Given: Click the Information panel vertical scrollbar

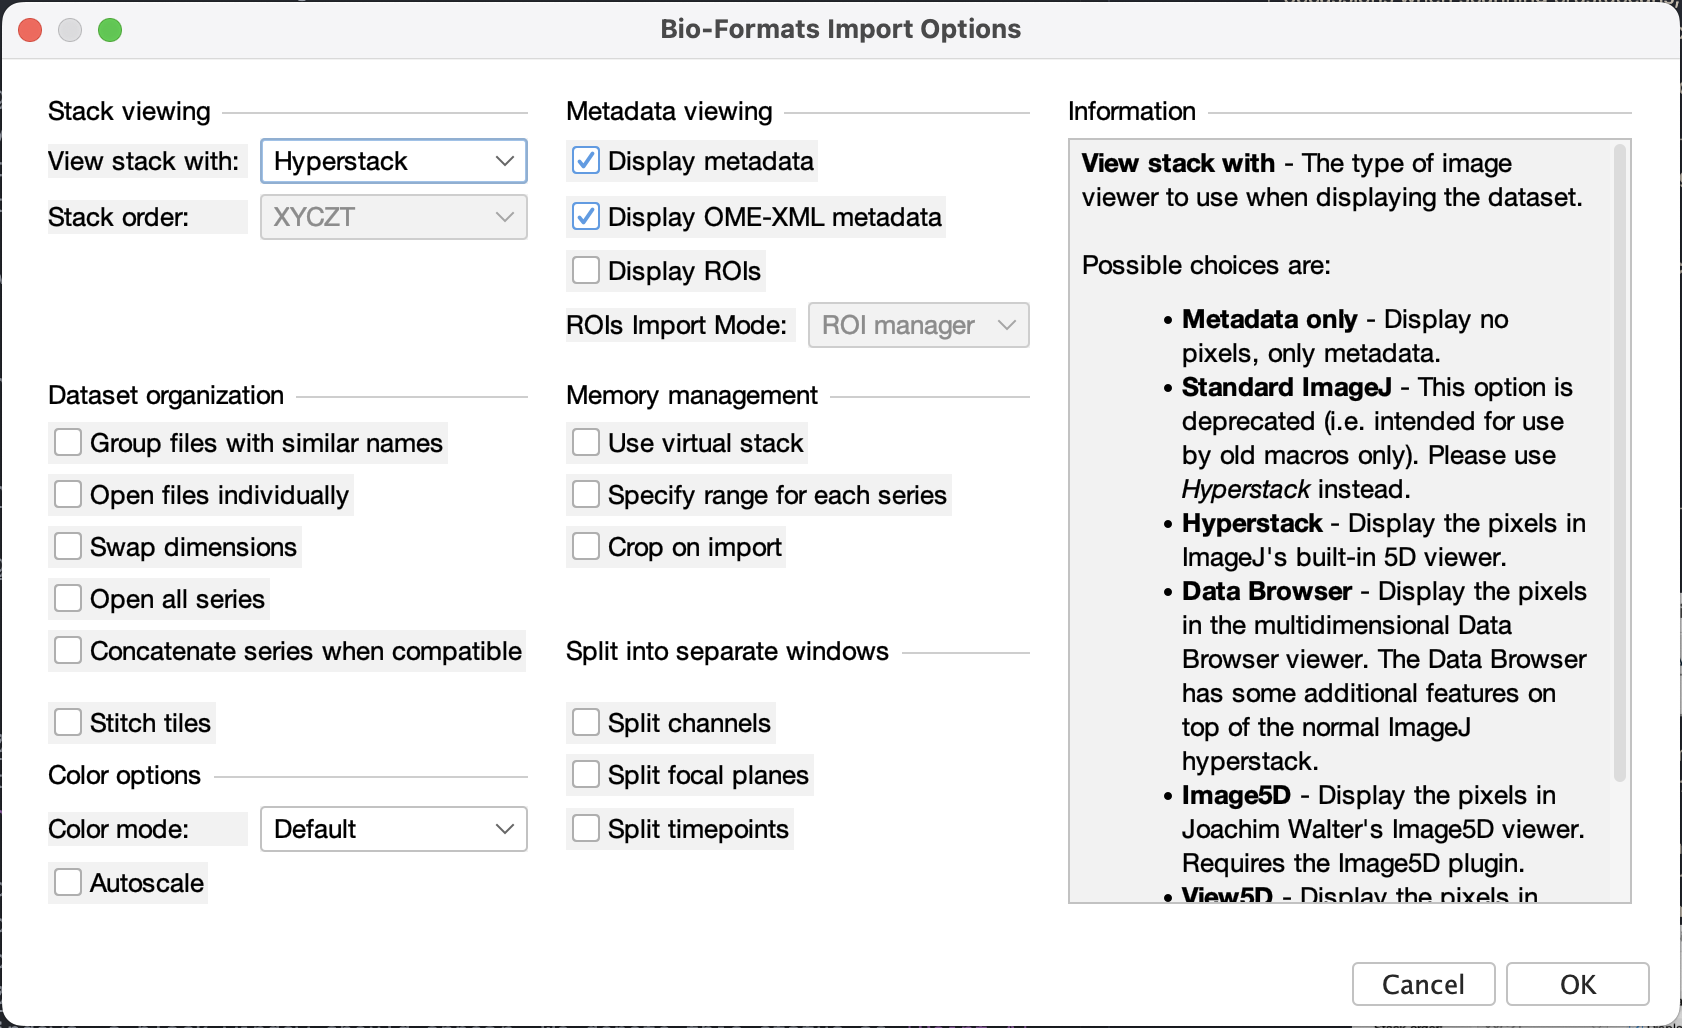Looking at the screenshot, I should coord(1619,462).
